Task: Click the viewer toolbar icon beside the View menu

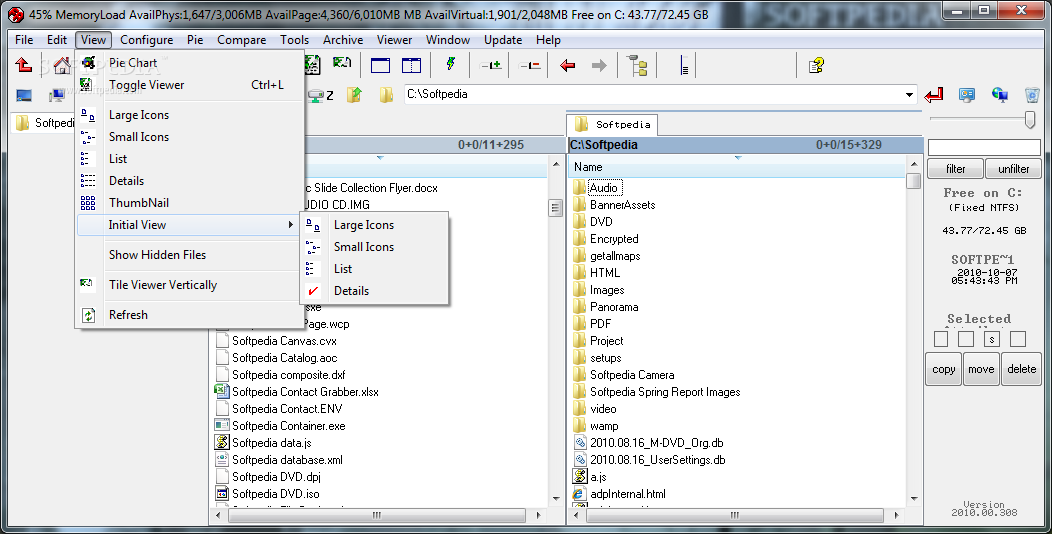Action: click(x=312, y=65)
